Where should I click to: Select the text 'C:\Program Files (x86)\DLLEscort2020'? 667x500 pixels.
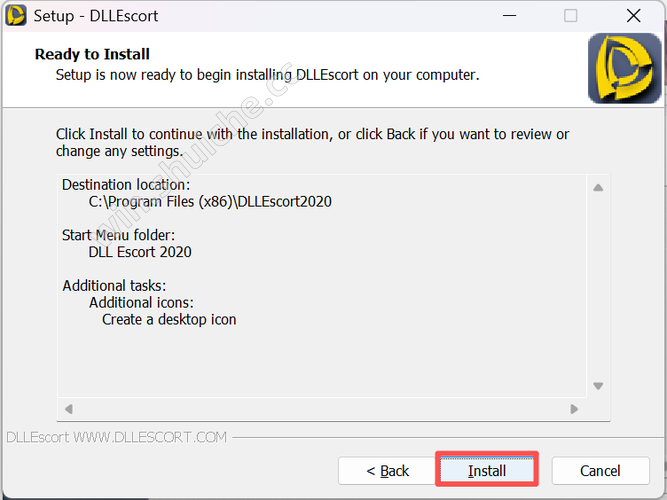click(210, 202)
